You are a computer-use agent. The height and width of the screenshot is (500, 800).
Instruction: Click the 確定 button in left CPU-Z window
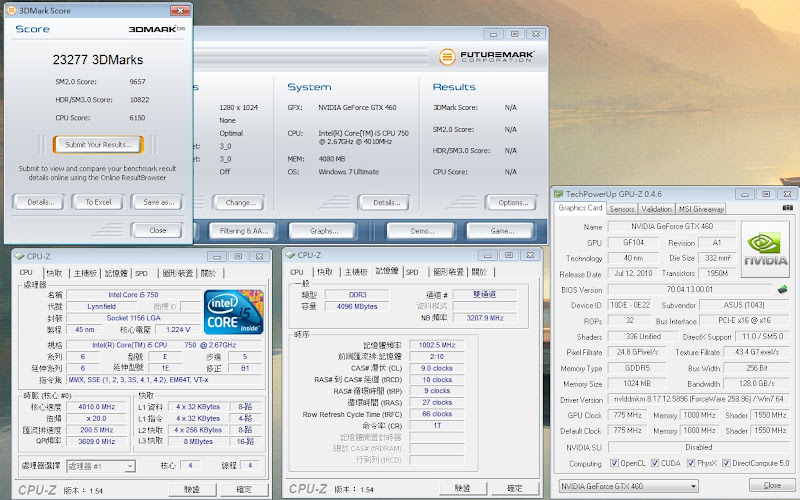click(244, 489)
